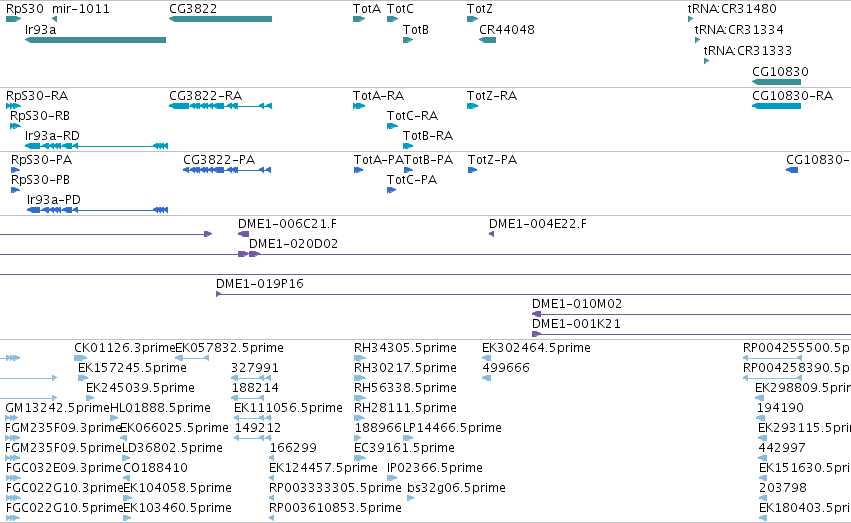The height and width of the screenshot is (523, 851).
Task: Select the TotB-PA protein label
Action: pyautogui.click(x=429, y=160)
